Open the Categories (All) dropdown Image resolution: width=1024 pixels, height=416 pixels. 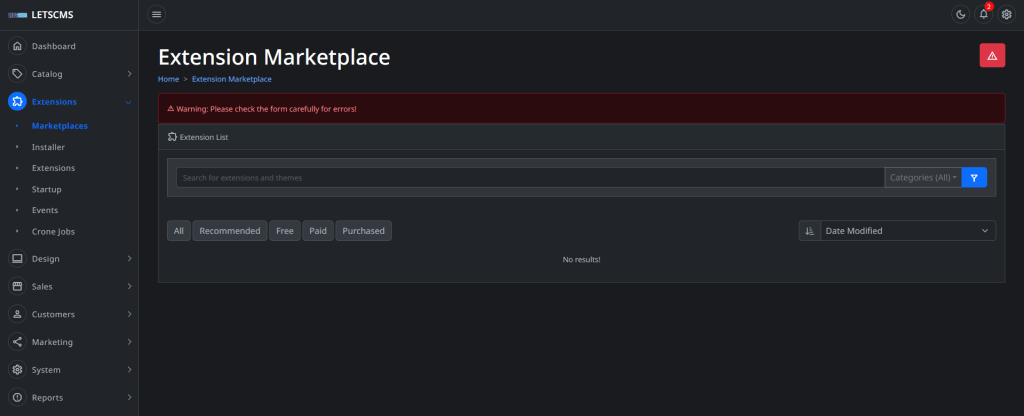pos(923,178)
